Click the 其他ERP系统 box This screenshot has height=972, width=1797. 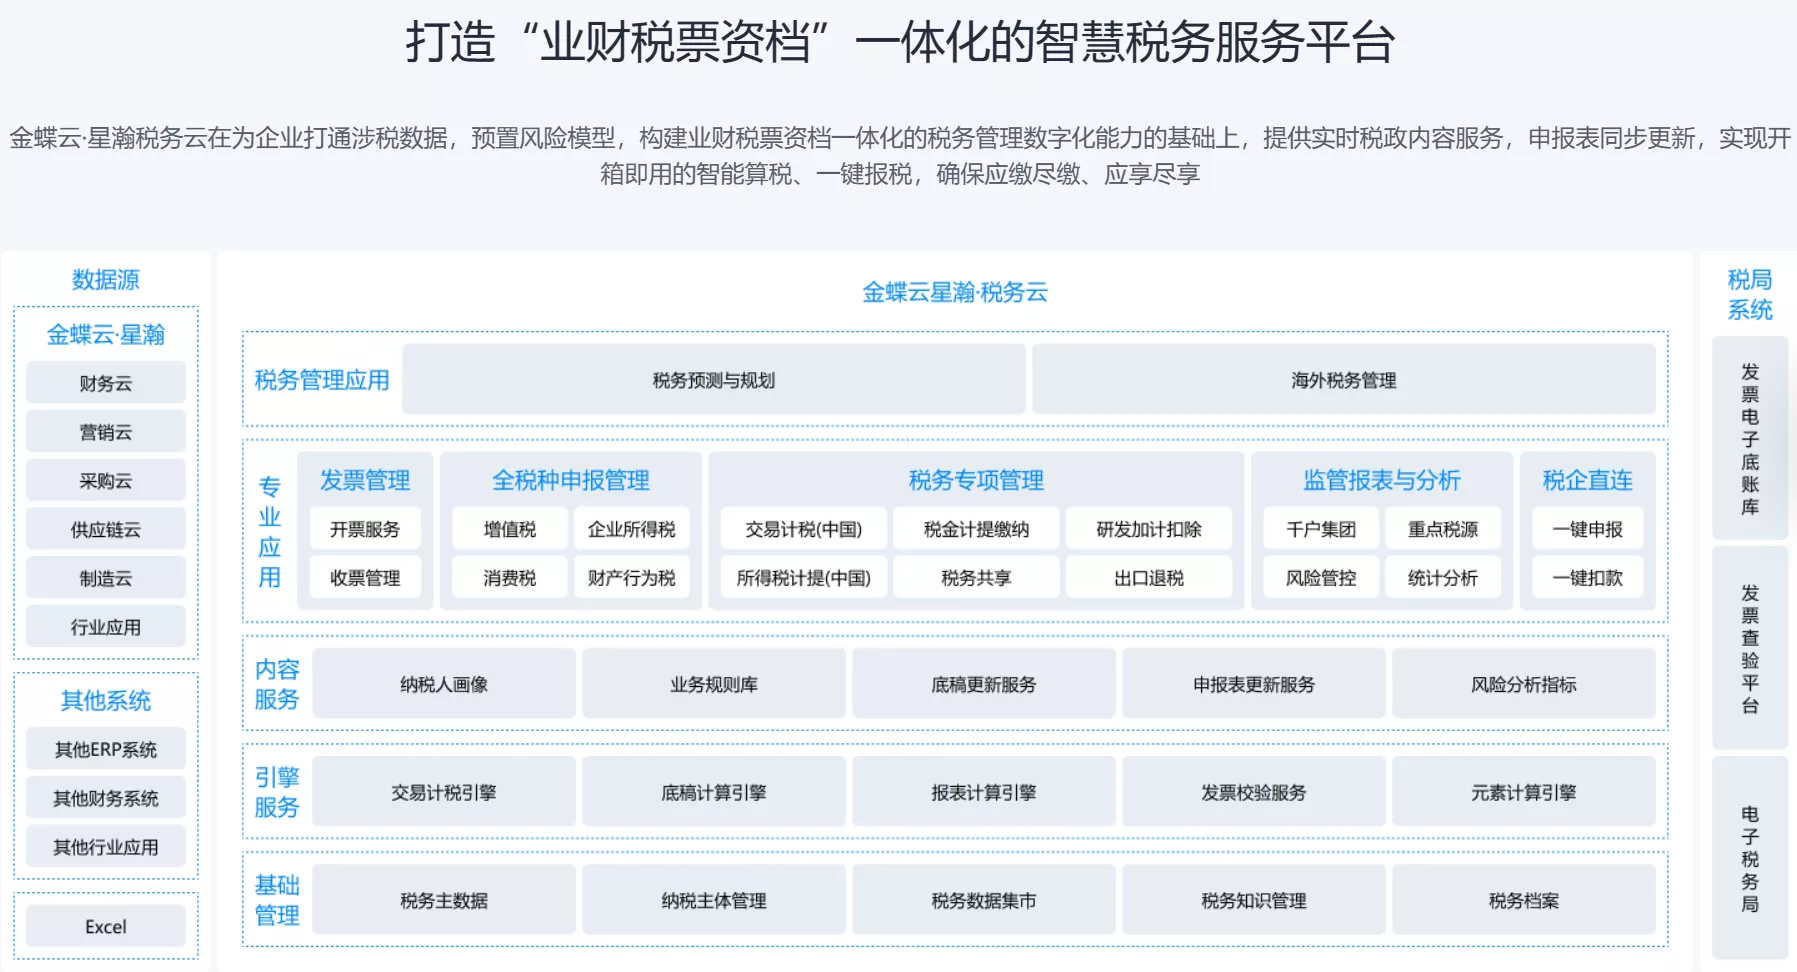(106, 750)
